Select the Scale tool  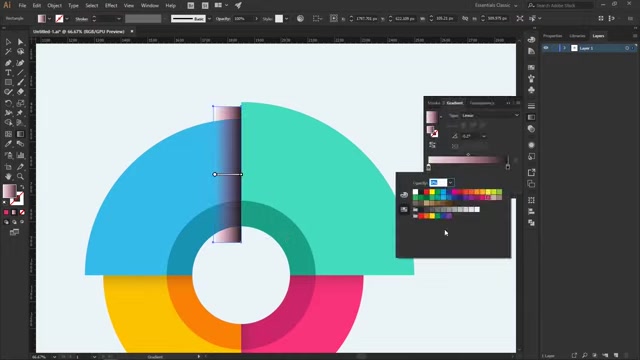point(20,103)
